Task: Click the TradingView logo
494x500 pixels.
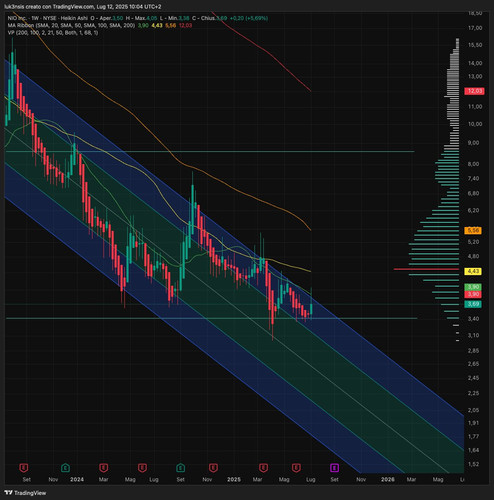Action: tap(25, 493)
